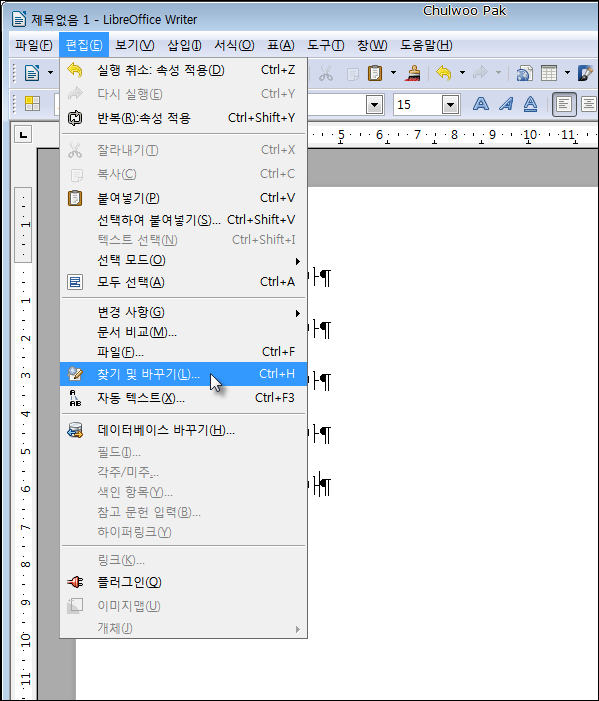Click the Paste clipboard toolbar icon
The image size is (599, 701).
(375, 73)
